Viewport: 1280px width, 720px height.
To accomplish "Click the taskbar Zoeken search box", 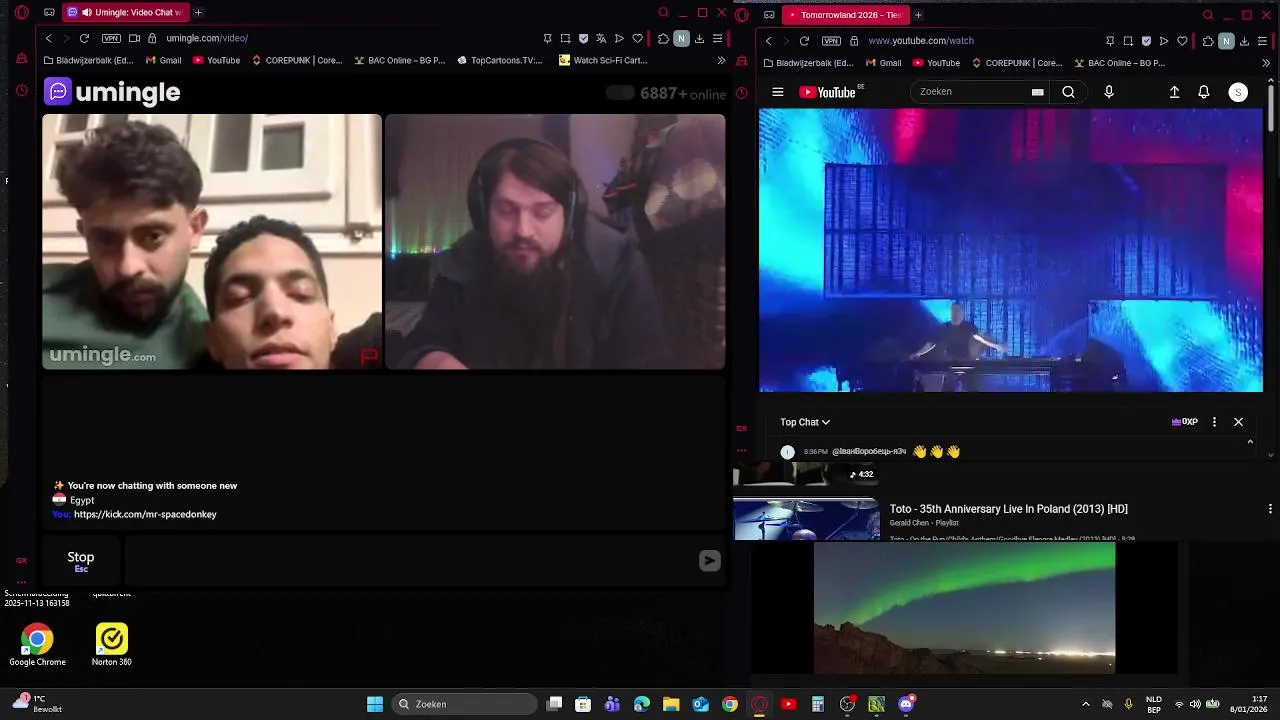I will click(x=465, y=704).
